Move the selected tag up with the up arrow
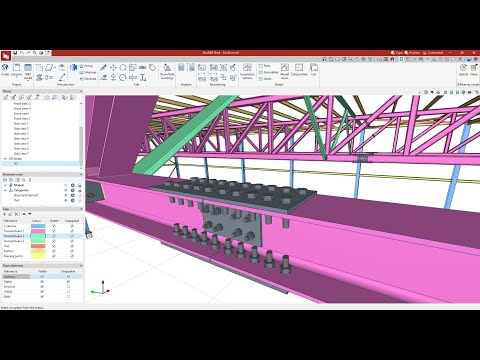The height and width of the screenshot is (360, 480). (x=24, y=214)
